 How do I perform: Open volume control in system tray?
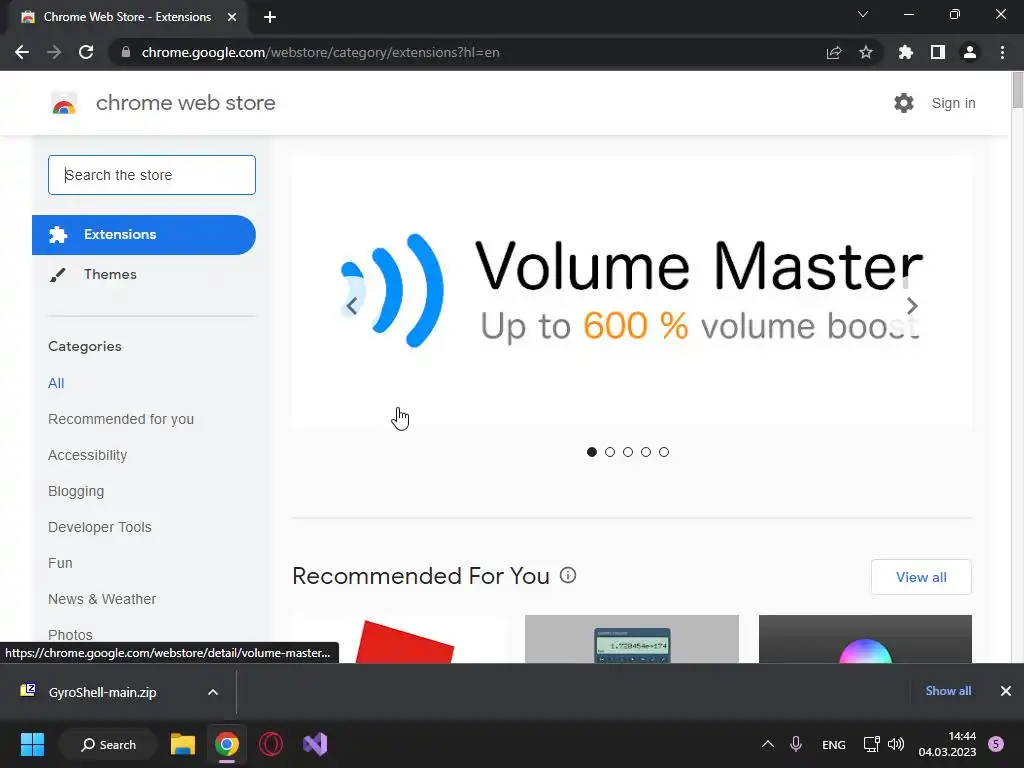click(x=896, y=744)
